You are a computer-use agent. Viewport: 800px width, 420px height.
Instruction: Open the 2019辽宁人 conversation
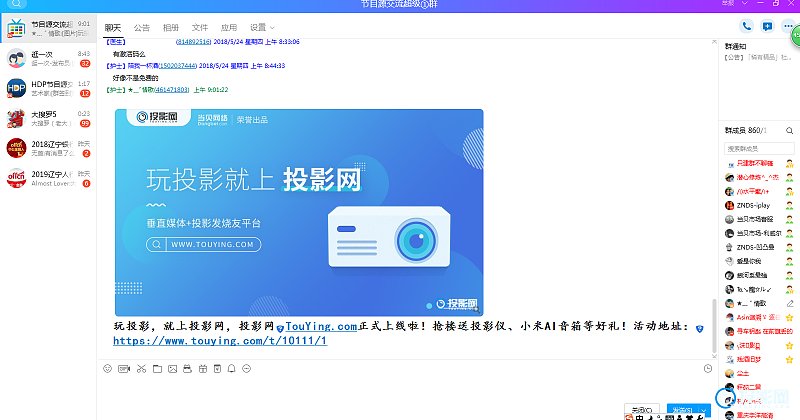[x=48, y=178]
